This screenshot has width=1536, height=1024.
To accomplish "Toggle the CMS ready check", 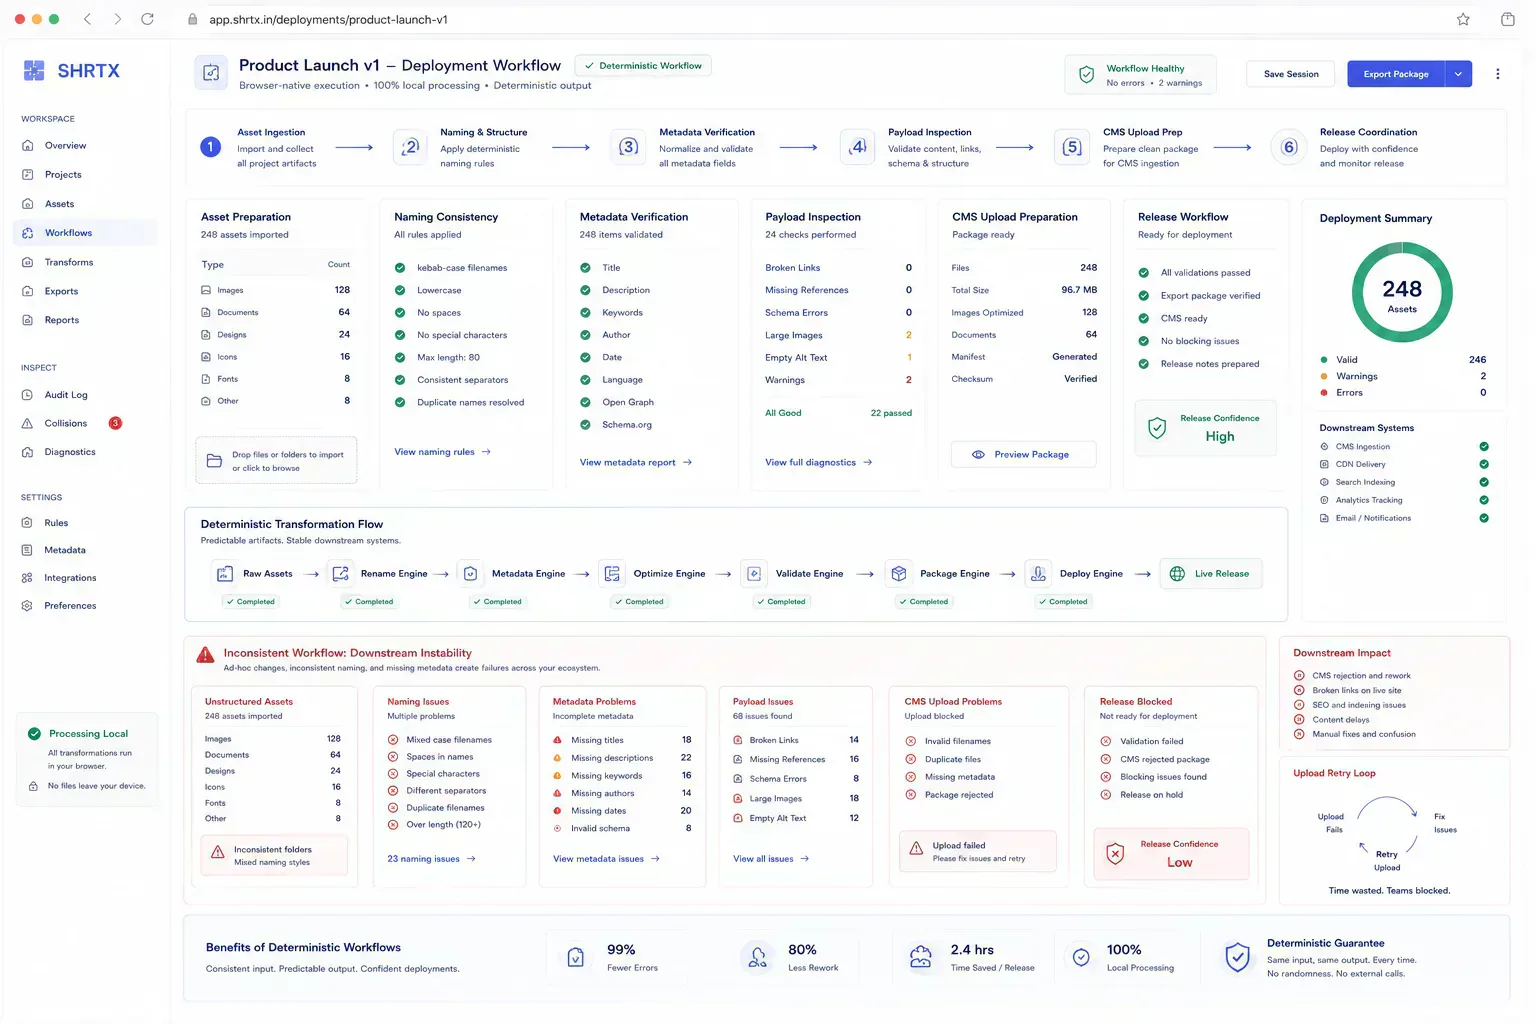I will click(x=1143, y=318).
